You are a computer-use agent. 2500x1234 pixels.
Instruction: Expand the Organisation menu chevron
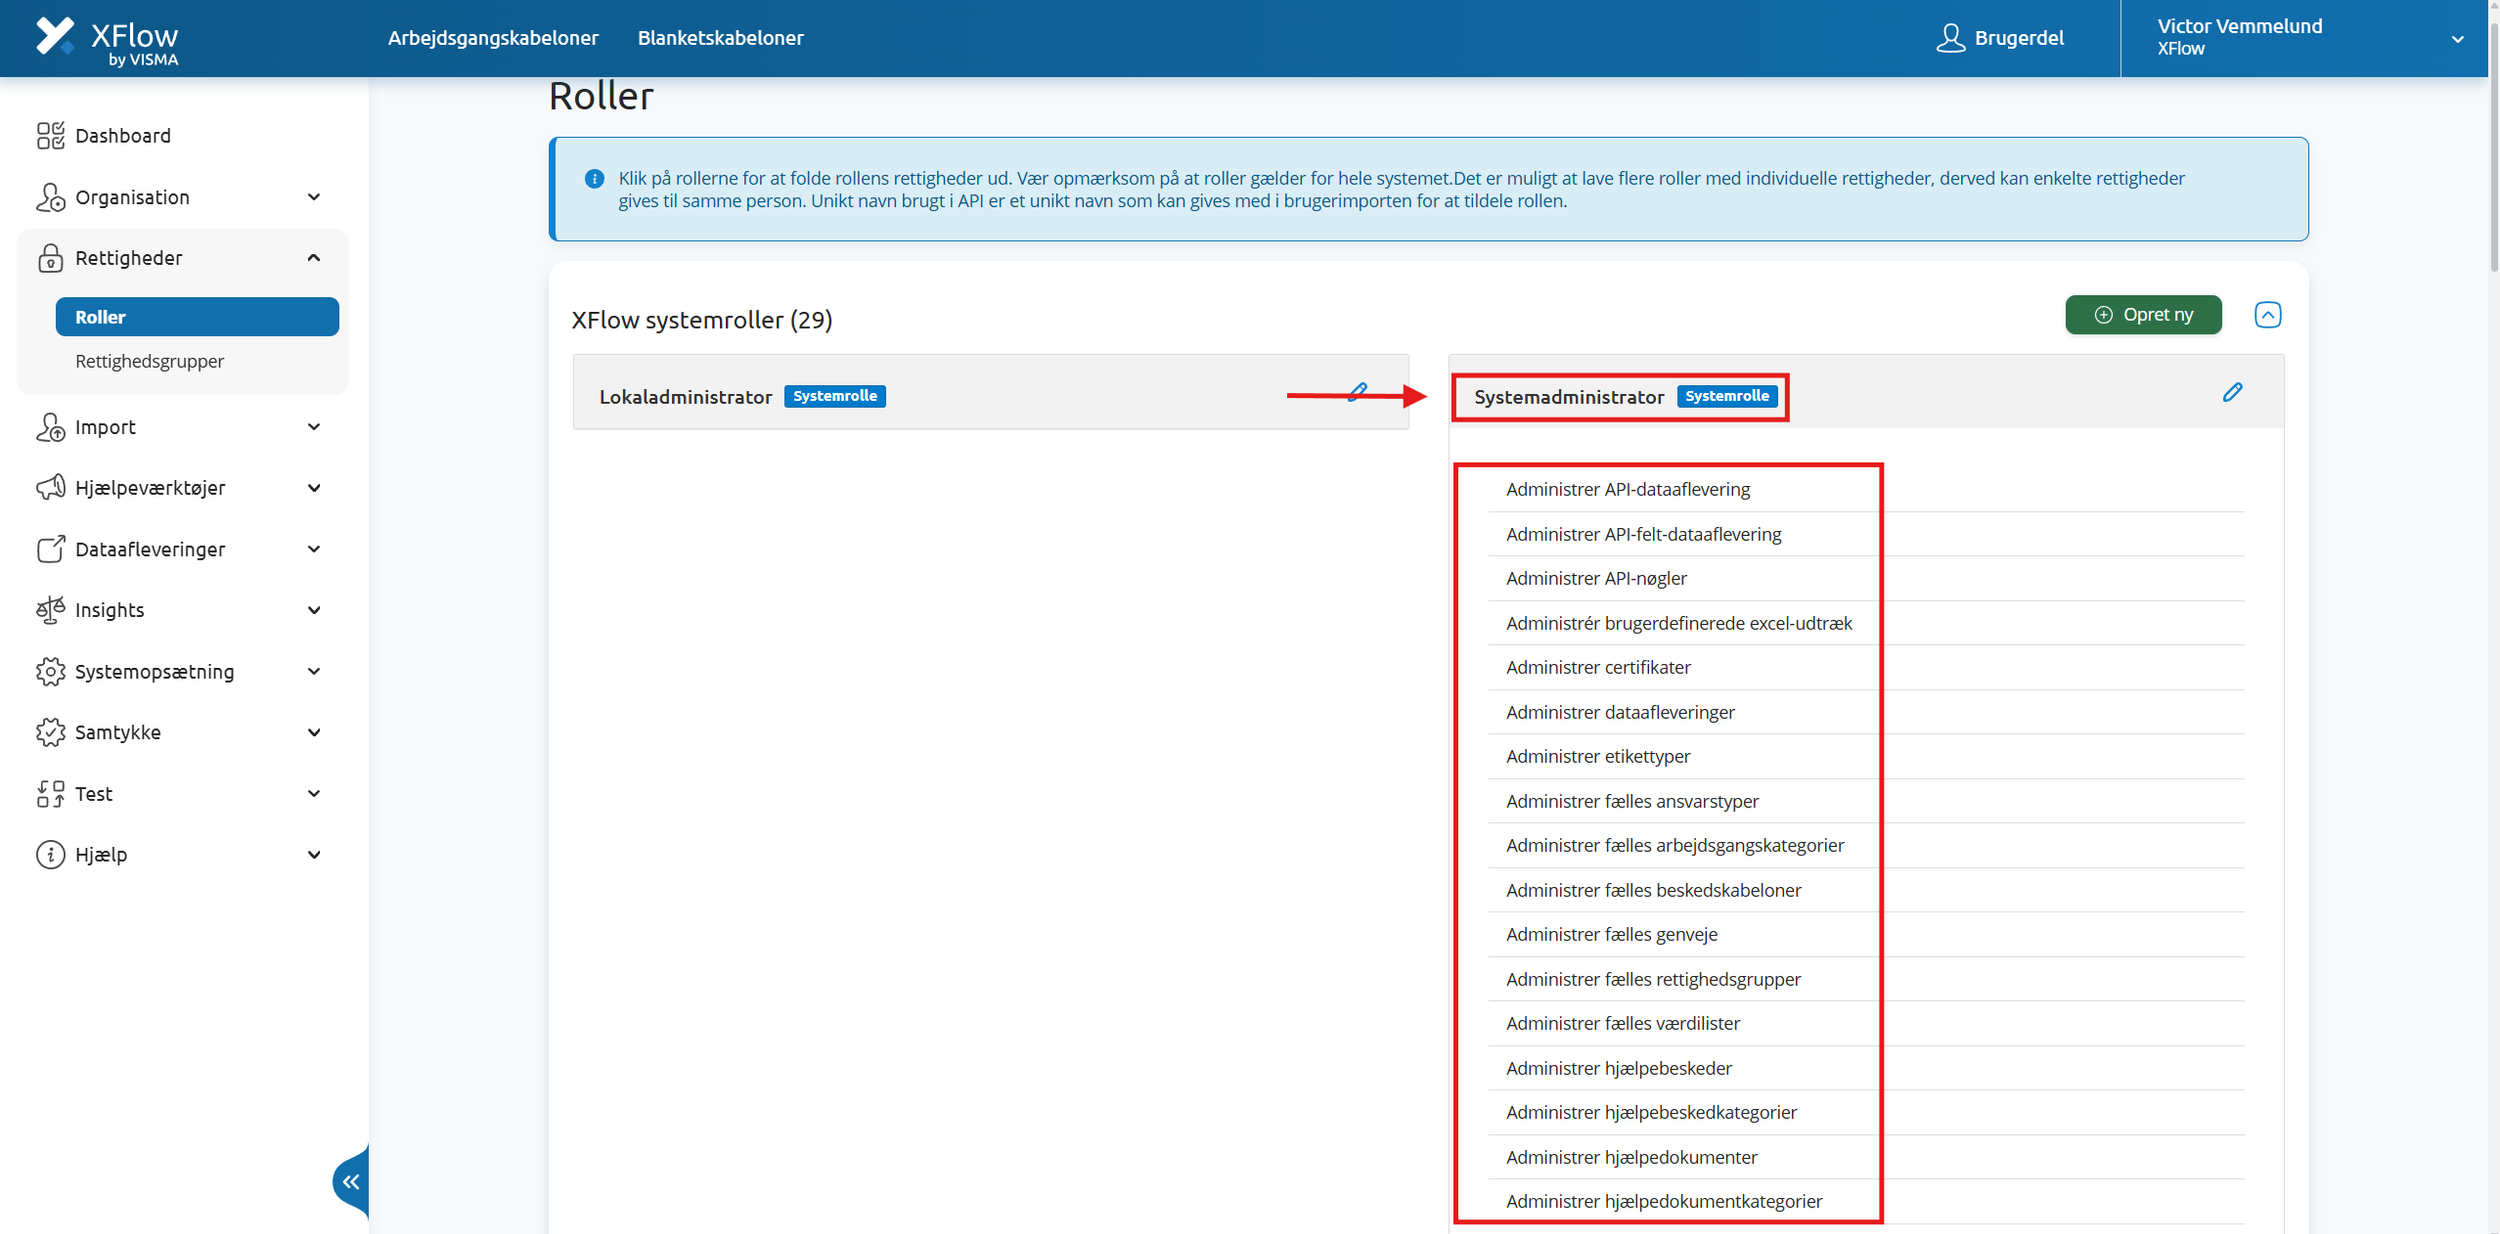pos(314,197)
